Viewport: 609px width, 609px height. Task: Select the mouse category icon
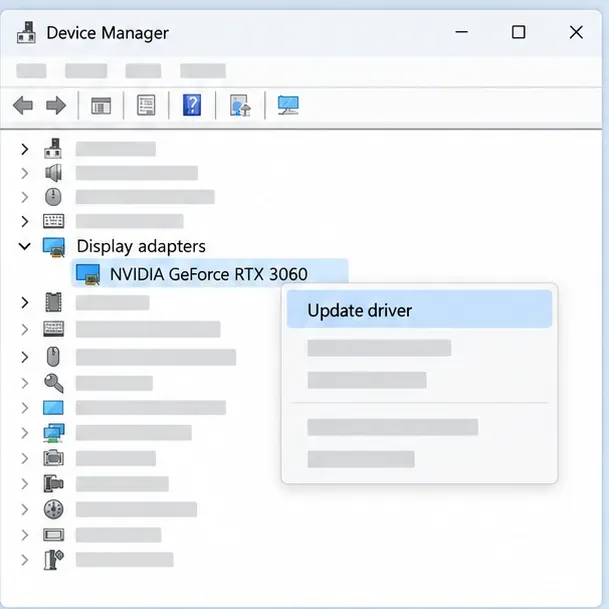tap(53, 357)
